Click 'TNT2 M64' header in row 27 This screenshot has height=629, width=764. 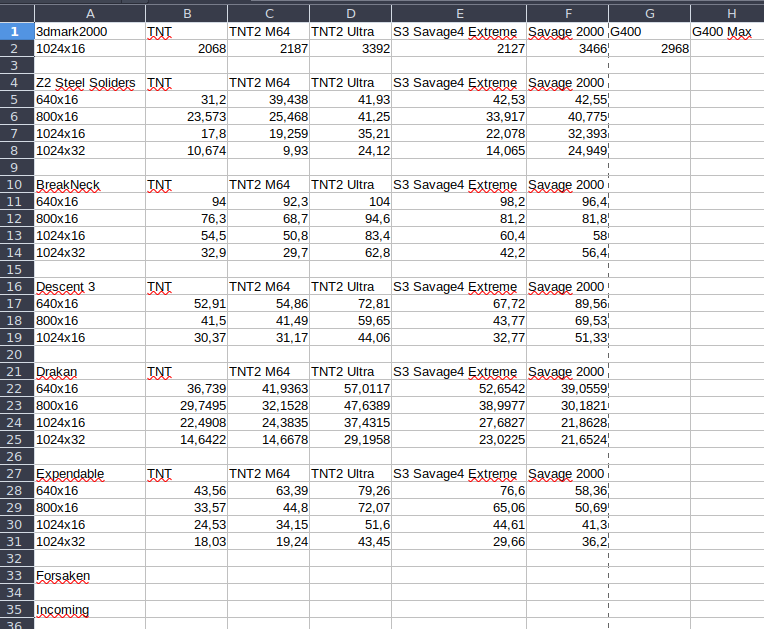tap(268, 474)
